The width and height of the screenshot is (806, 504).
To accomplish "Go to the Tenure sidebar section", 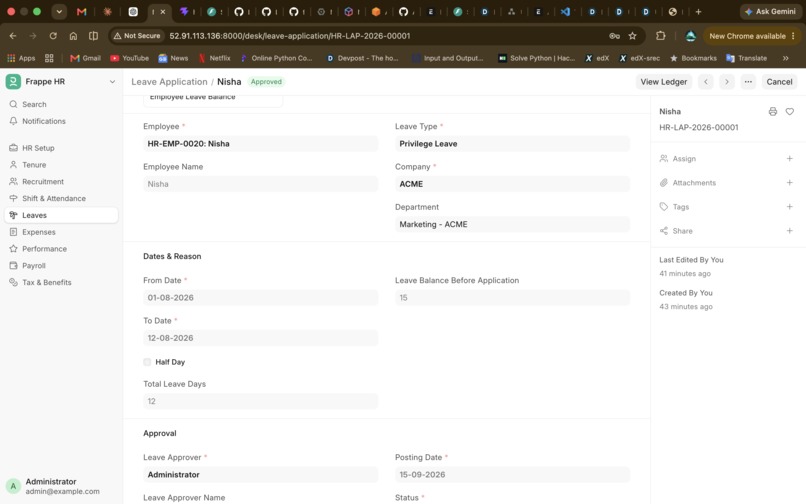I will 34,165.
